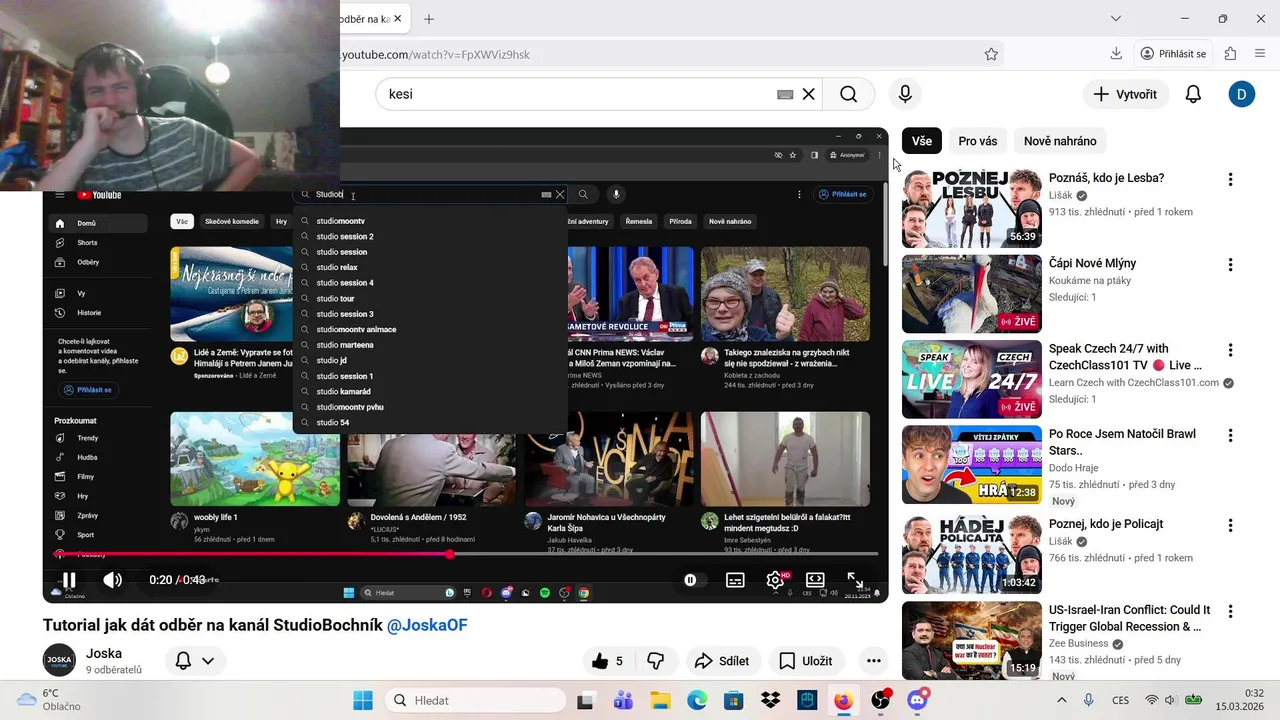Run search with magnifier button
1280x720 pixels.
coord(849,94)
